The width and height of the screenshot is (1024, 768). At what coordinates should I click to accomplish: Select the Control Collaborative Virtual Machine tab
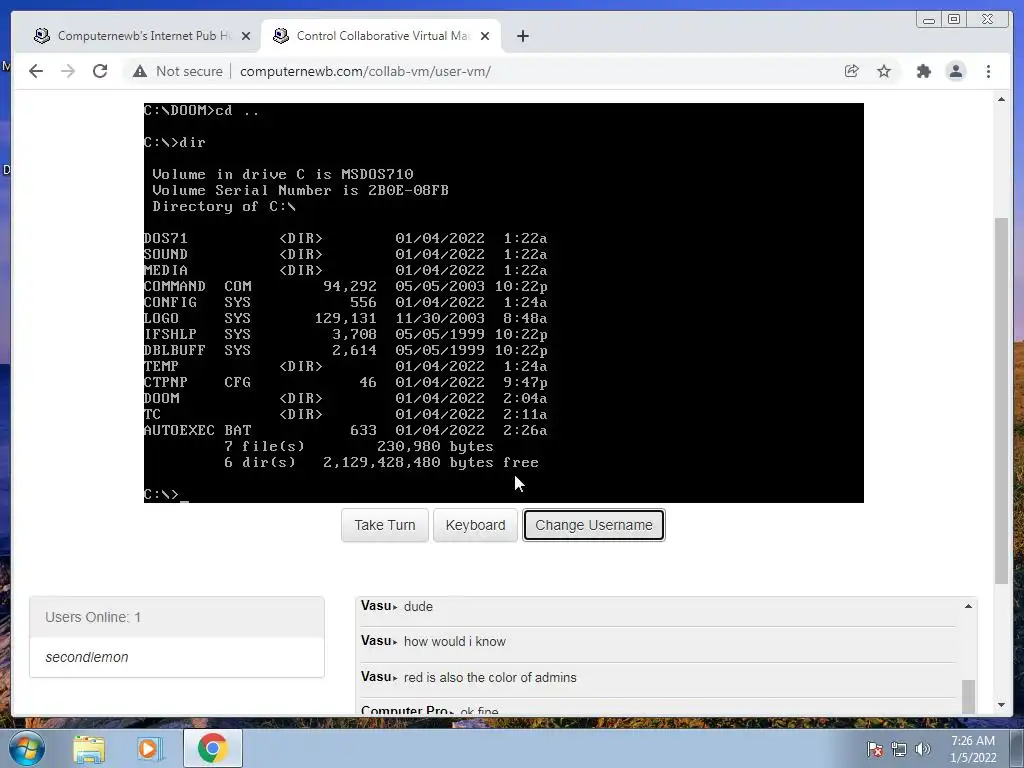[381, 36]
